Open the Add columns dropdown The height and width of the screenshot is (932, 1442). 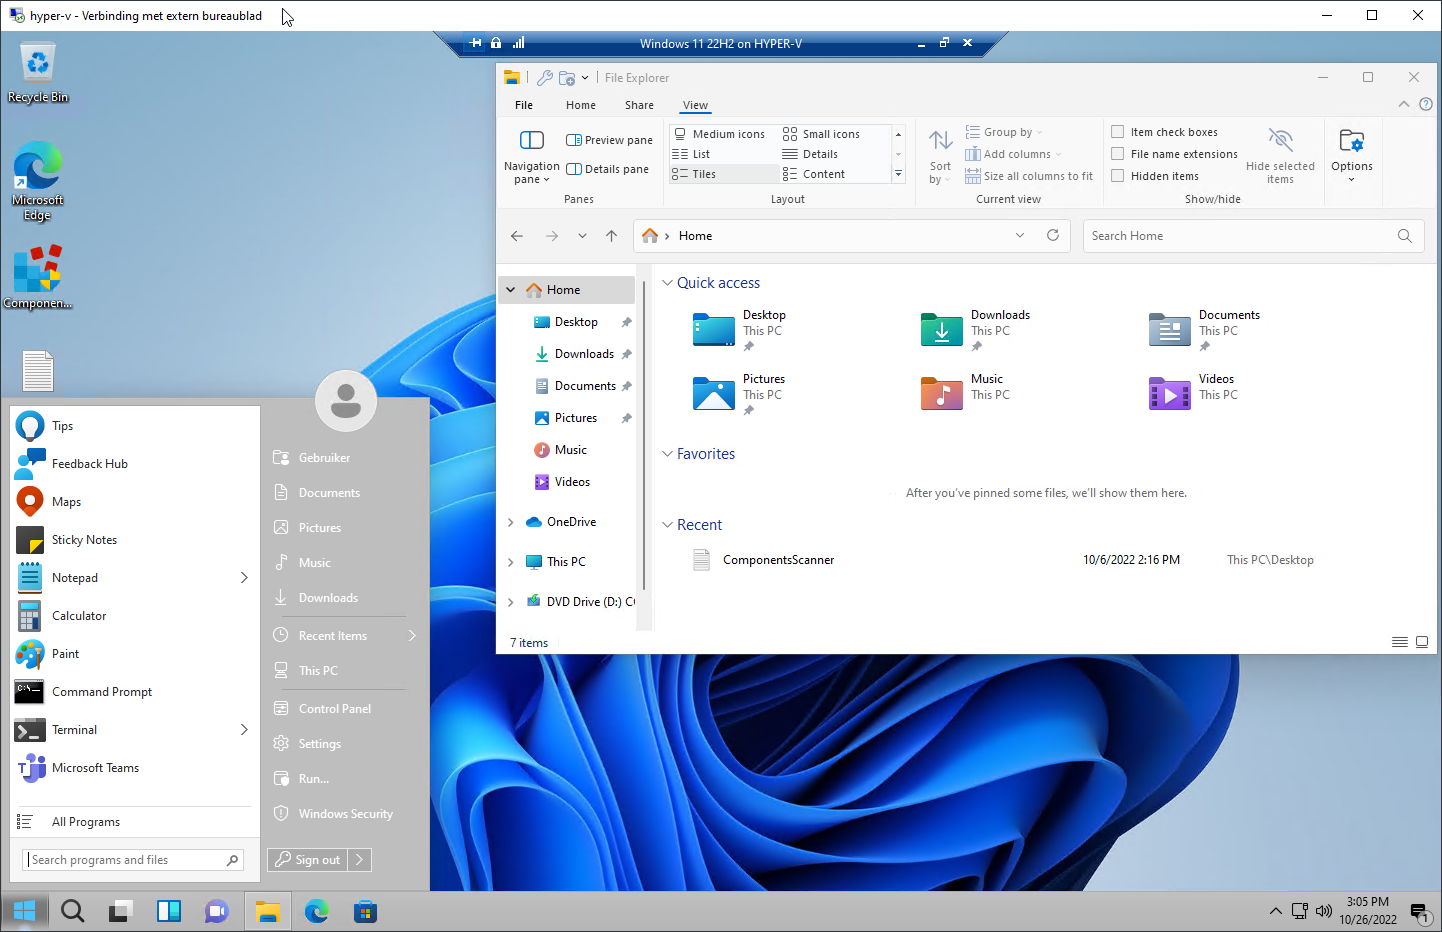coord(1013,154)
